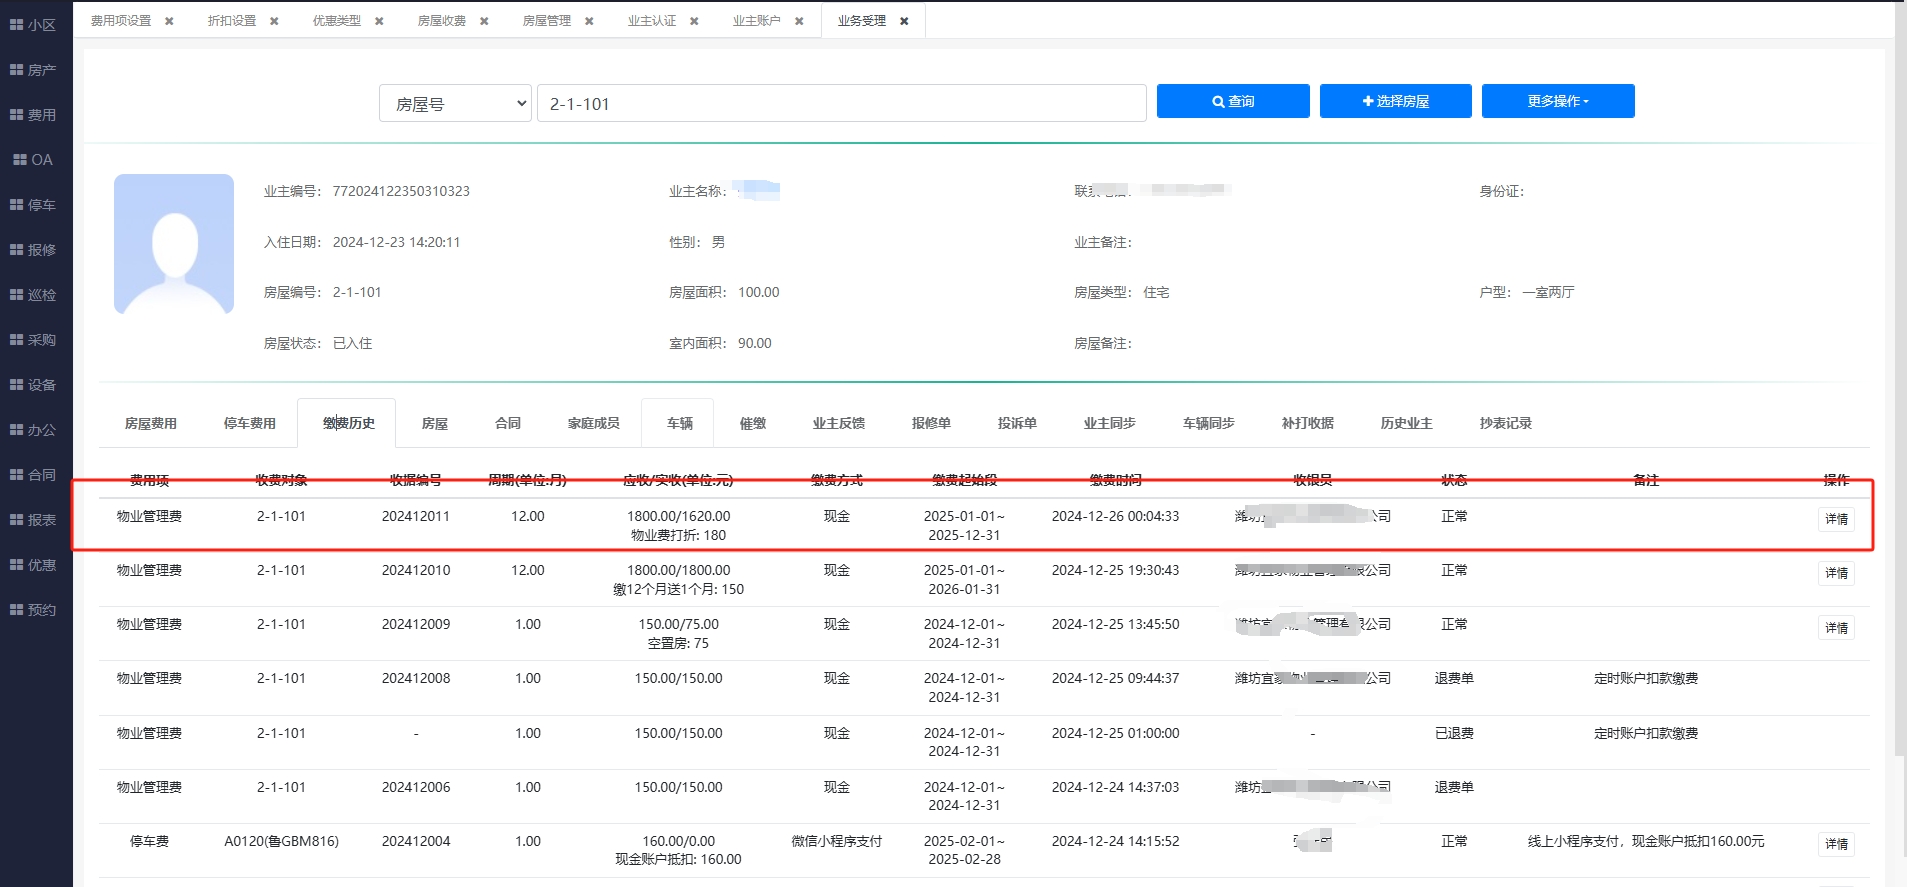Select the 投诉单 tab
The width and height of the screenshot is (1907, 887).
pyautogui.click(x=1017, y=423)
